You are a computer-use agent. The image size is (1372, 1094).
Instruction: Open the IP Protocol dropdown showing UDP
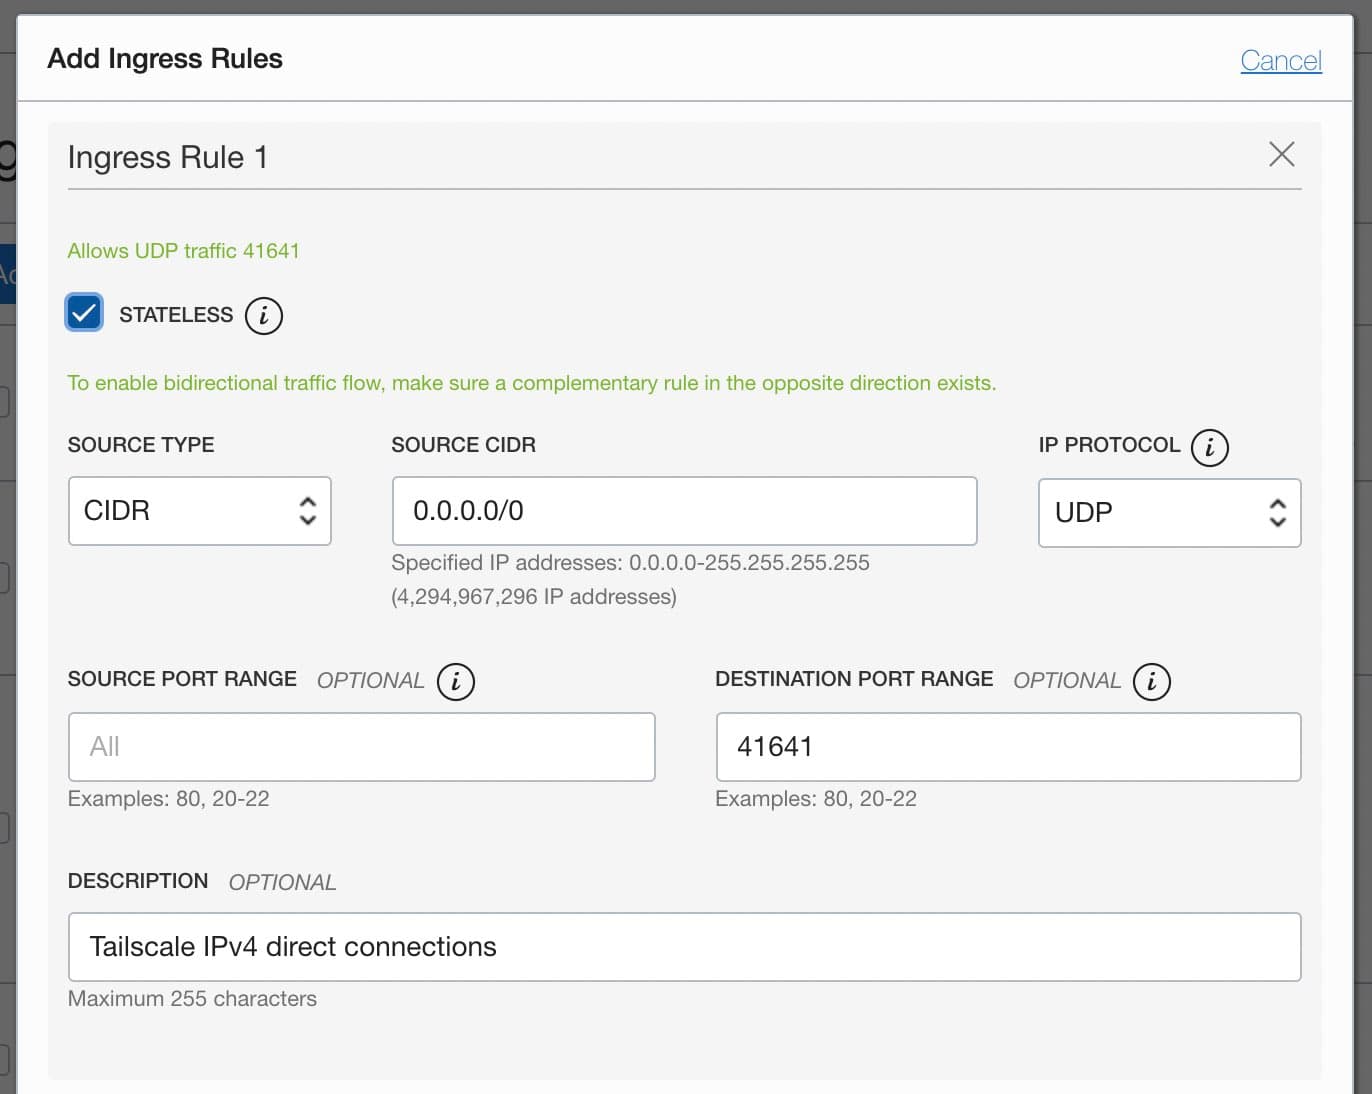coord(1169,513)
